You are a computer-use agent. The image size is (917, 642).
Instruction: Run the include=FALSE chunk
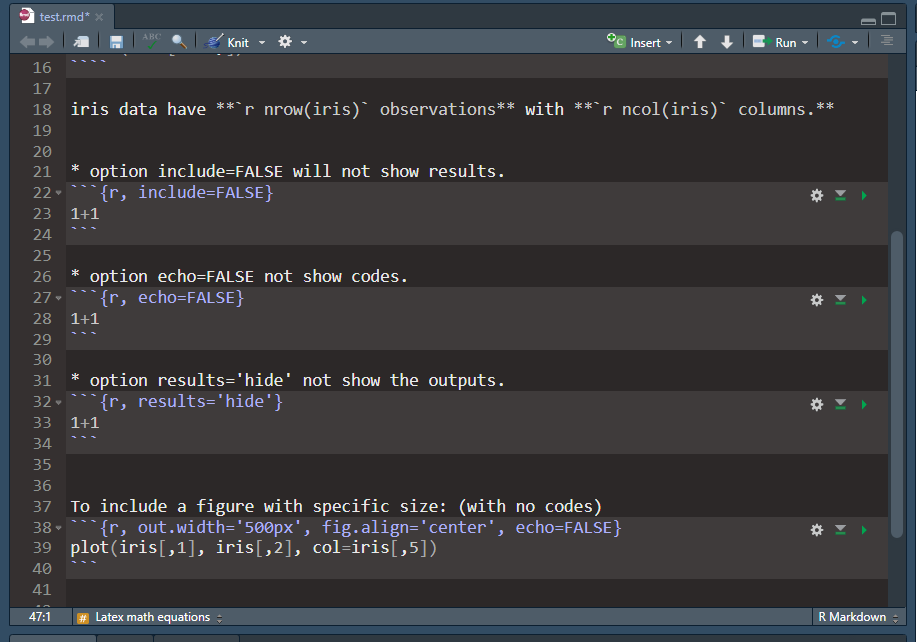(864, 195)
